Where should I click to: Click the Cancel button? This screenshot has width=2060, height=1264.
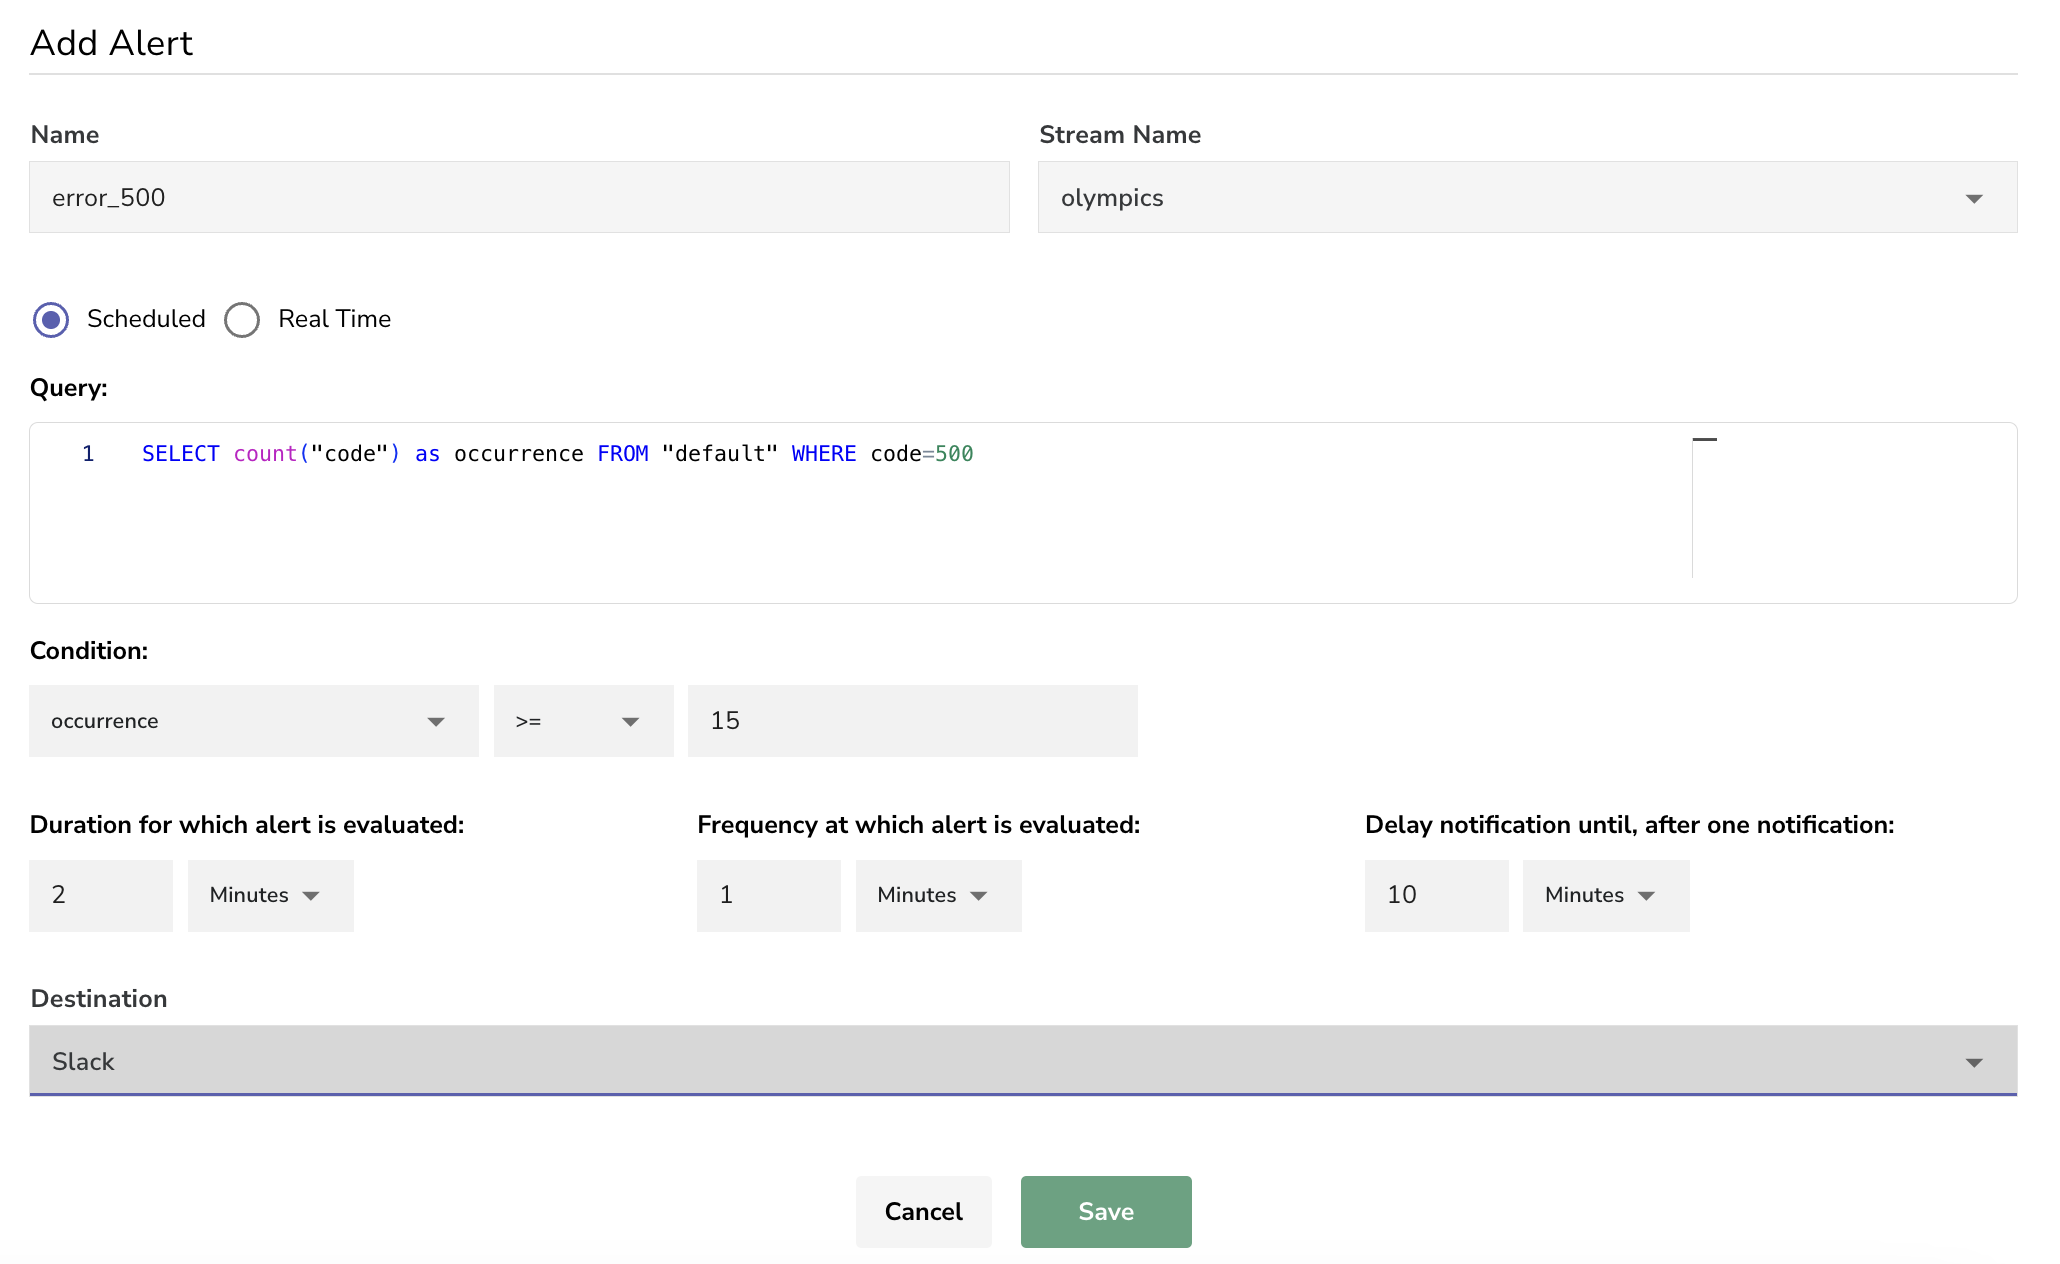point(923,1210)
